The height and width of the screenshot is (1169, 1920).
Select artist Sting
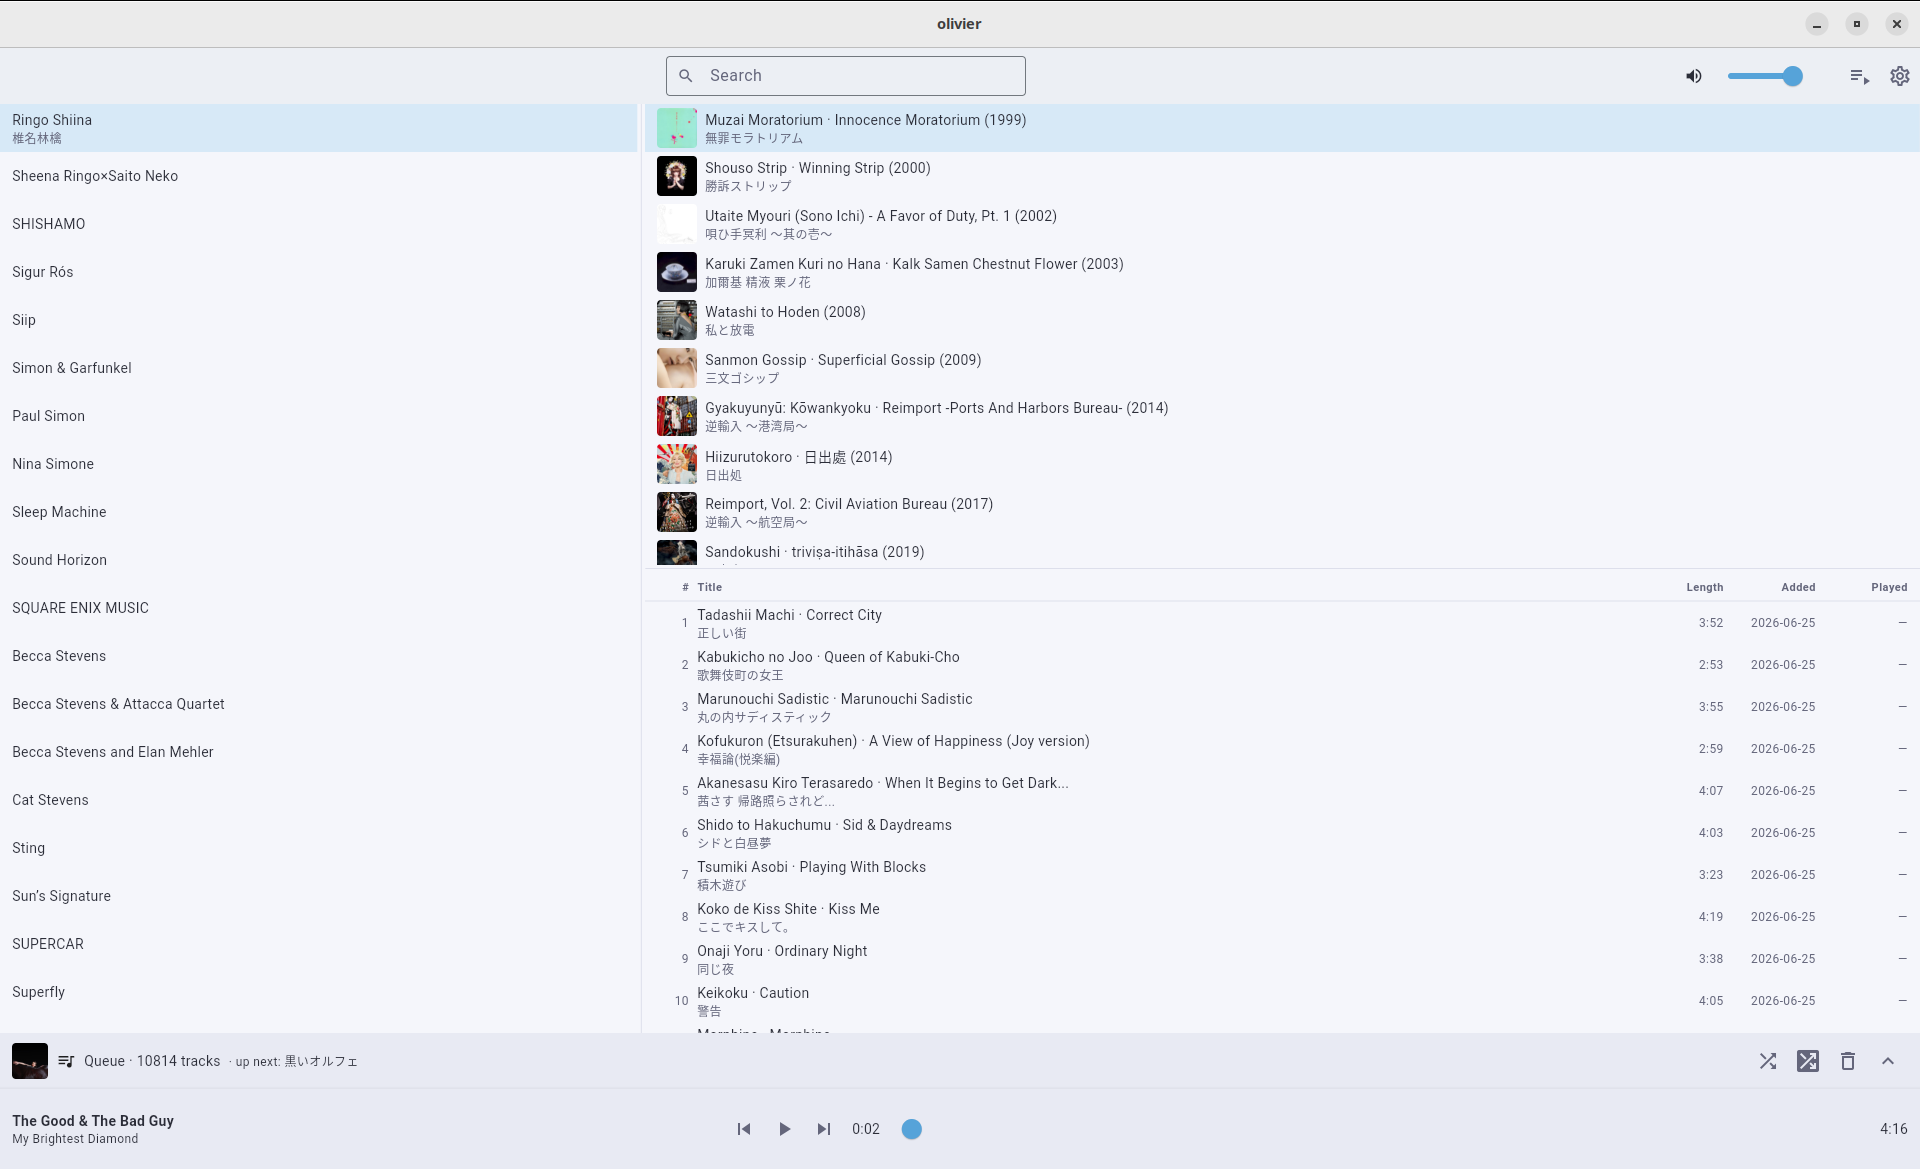pyautogui.click(x=318, y=848)
